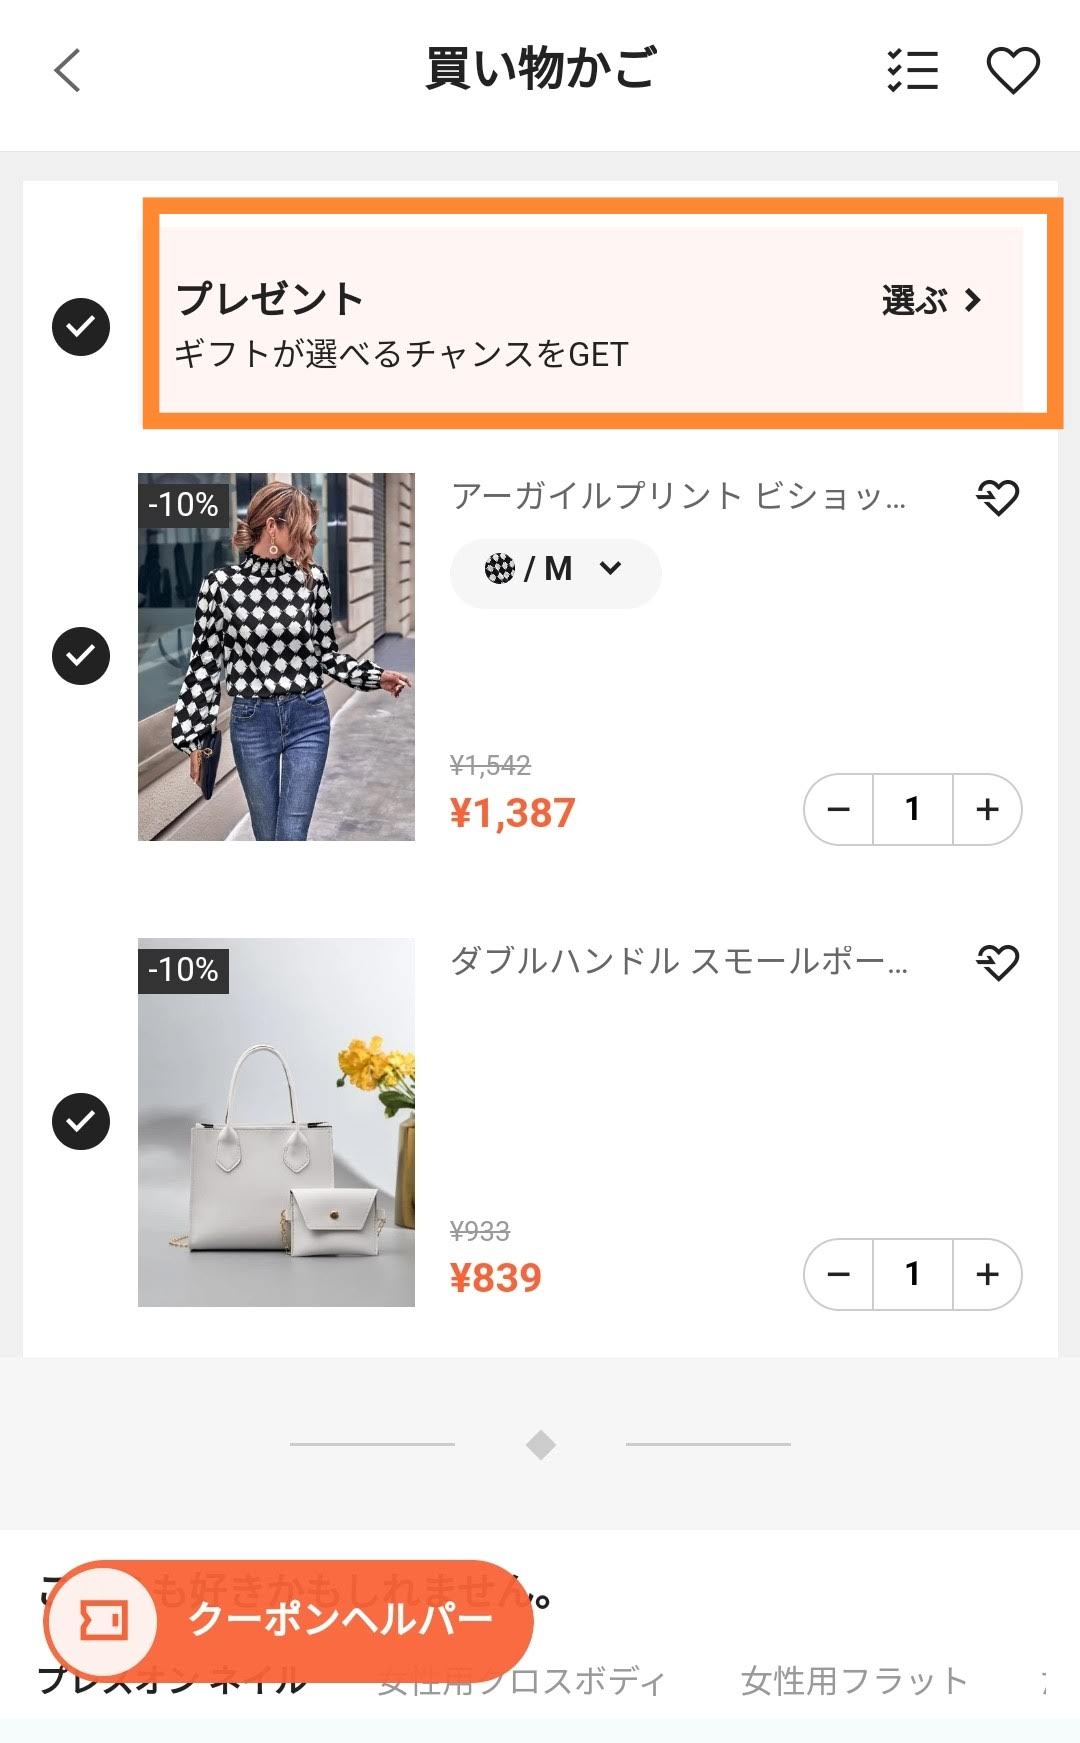Increase double handle bag quantity
The image size is (1080, 1743).
(987, 1274)
